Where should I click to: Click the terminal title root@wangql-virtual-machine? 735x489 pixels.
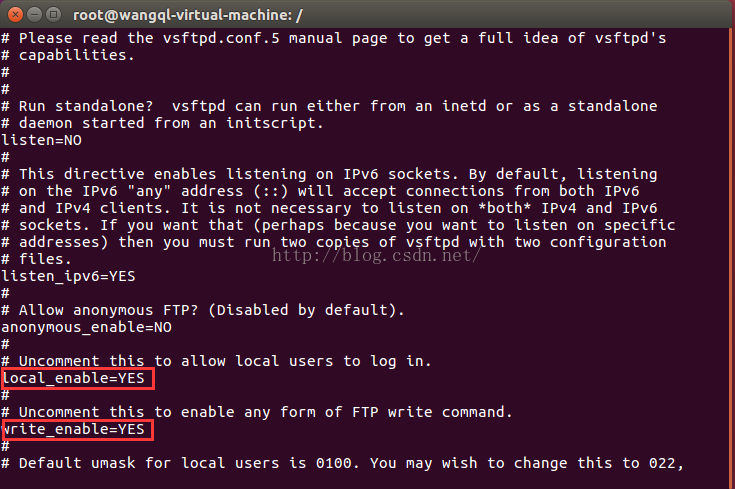(x=188, y=15)
